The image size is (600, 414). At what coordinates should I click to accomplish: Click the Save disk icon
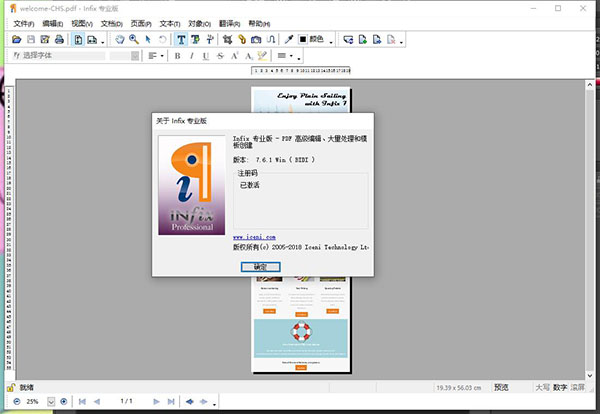pos(31,39)
